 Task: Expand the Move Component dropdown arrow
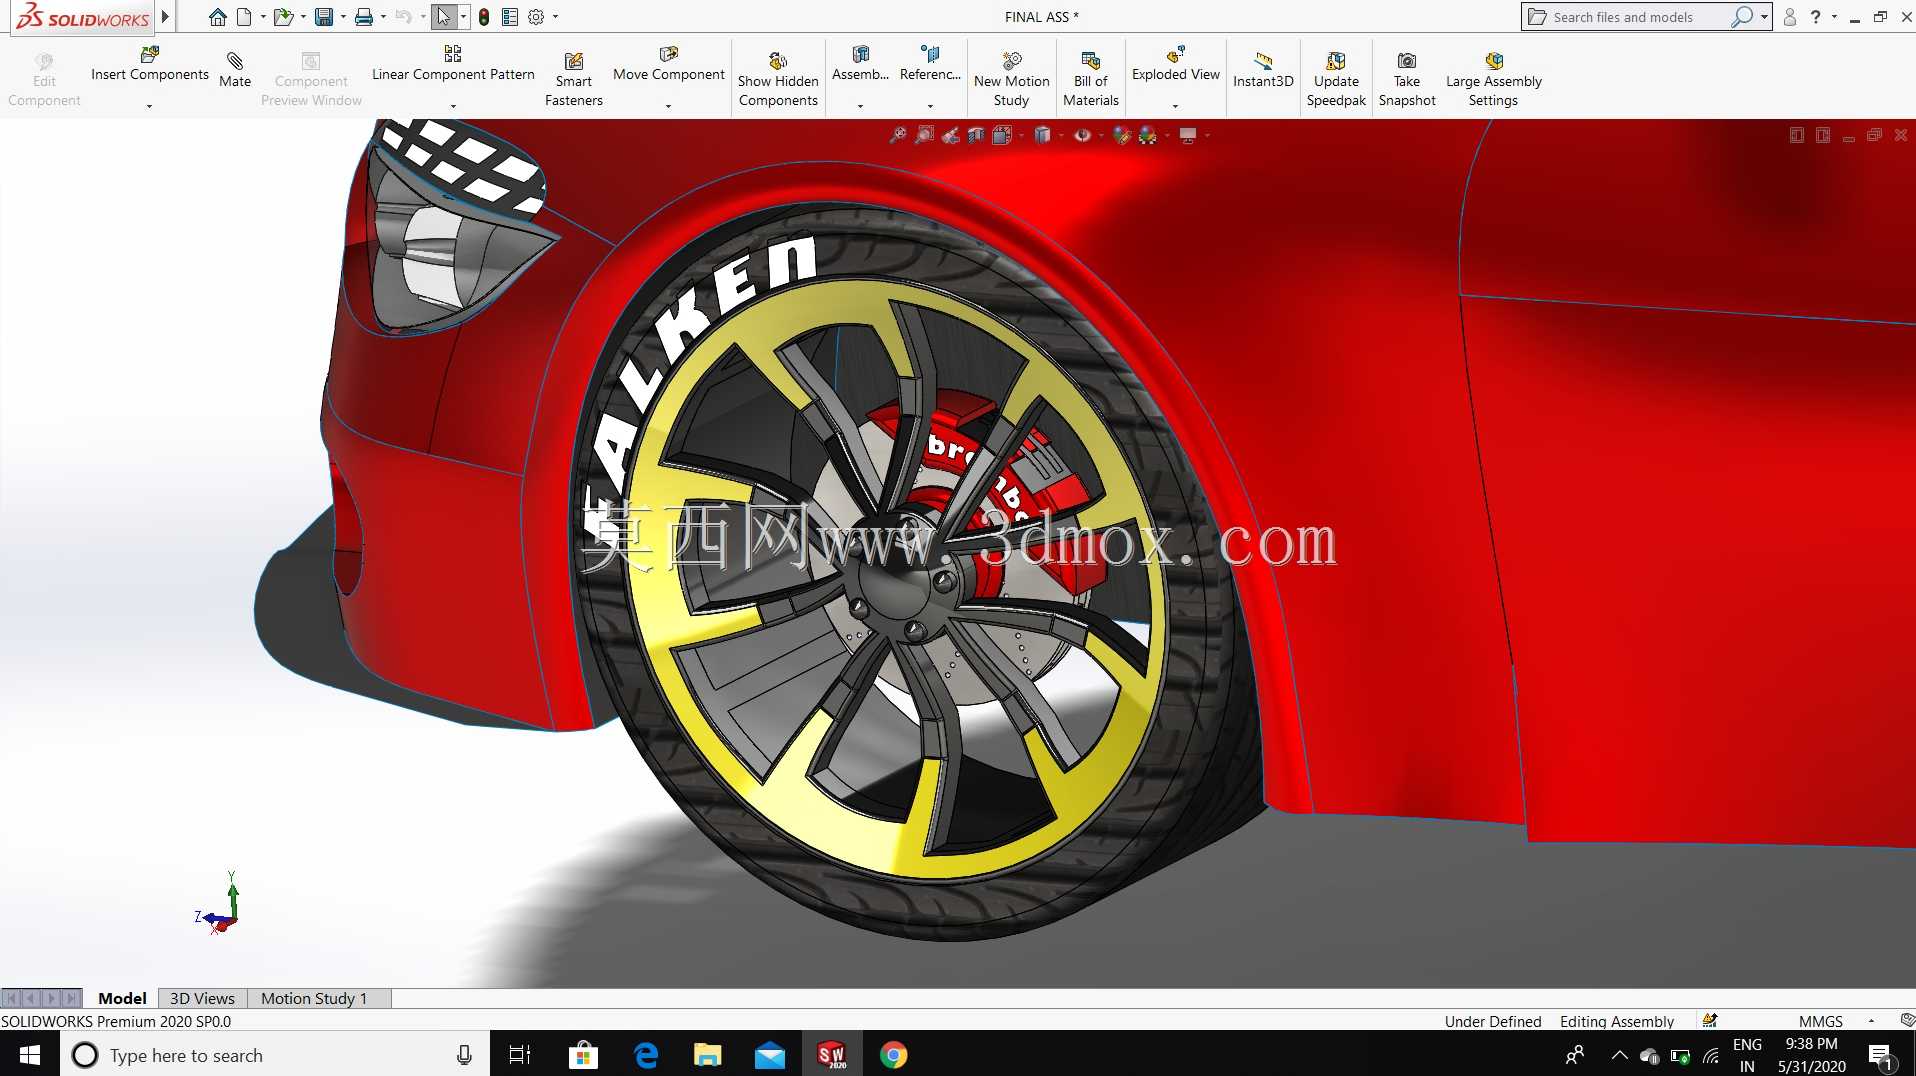(668, 105)
